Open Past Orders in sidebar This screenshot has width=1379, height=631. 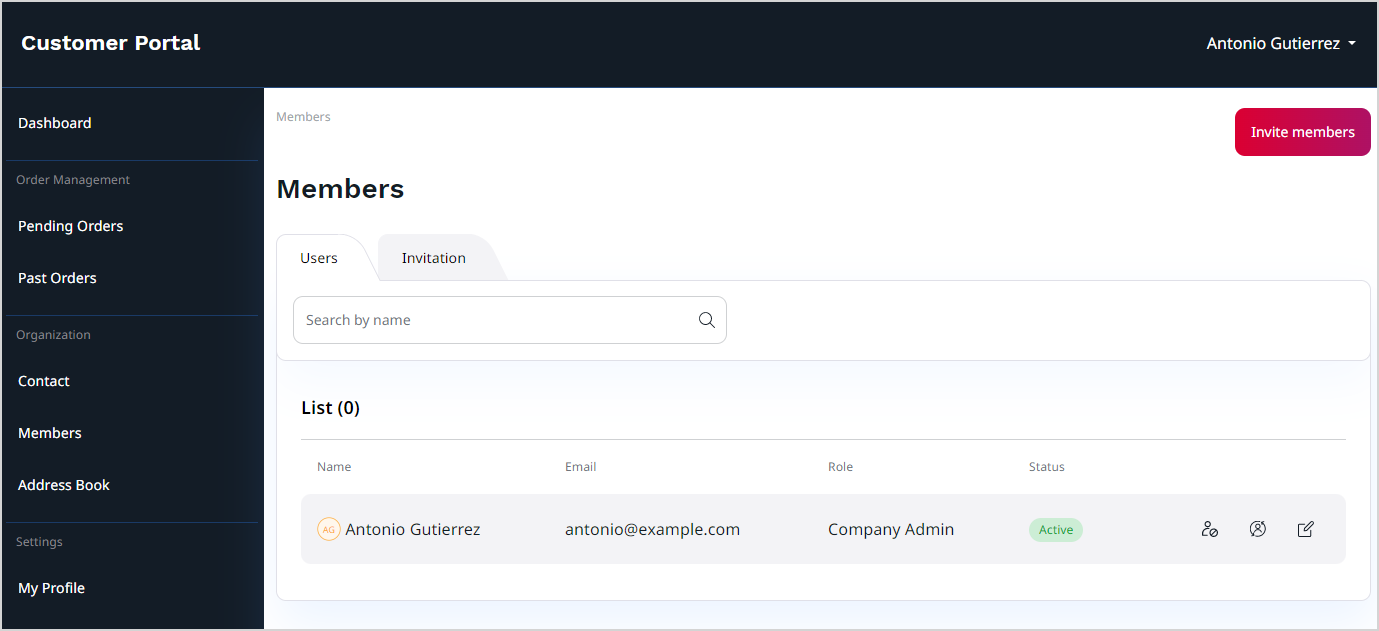(x=58, y=278)
